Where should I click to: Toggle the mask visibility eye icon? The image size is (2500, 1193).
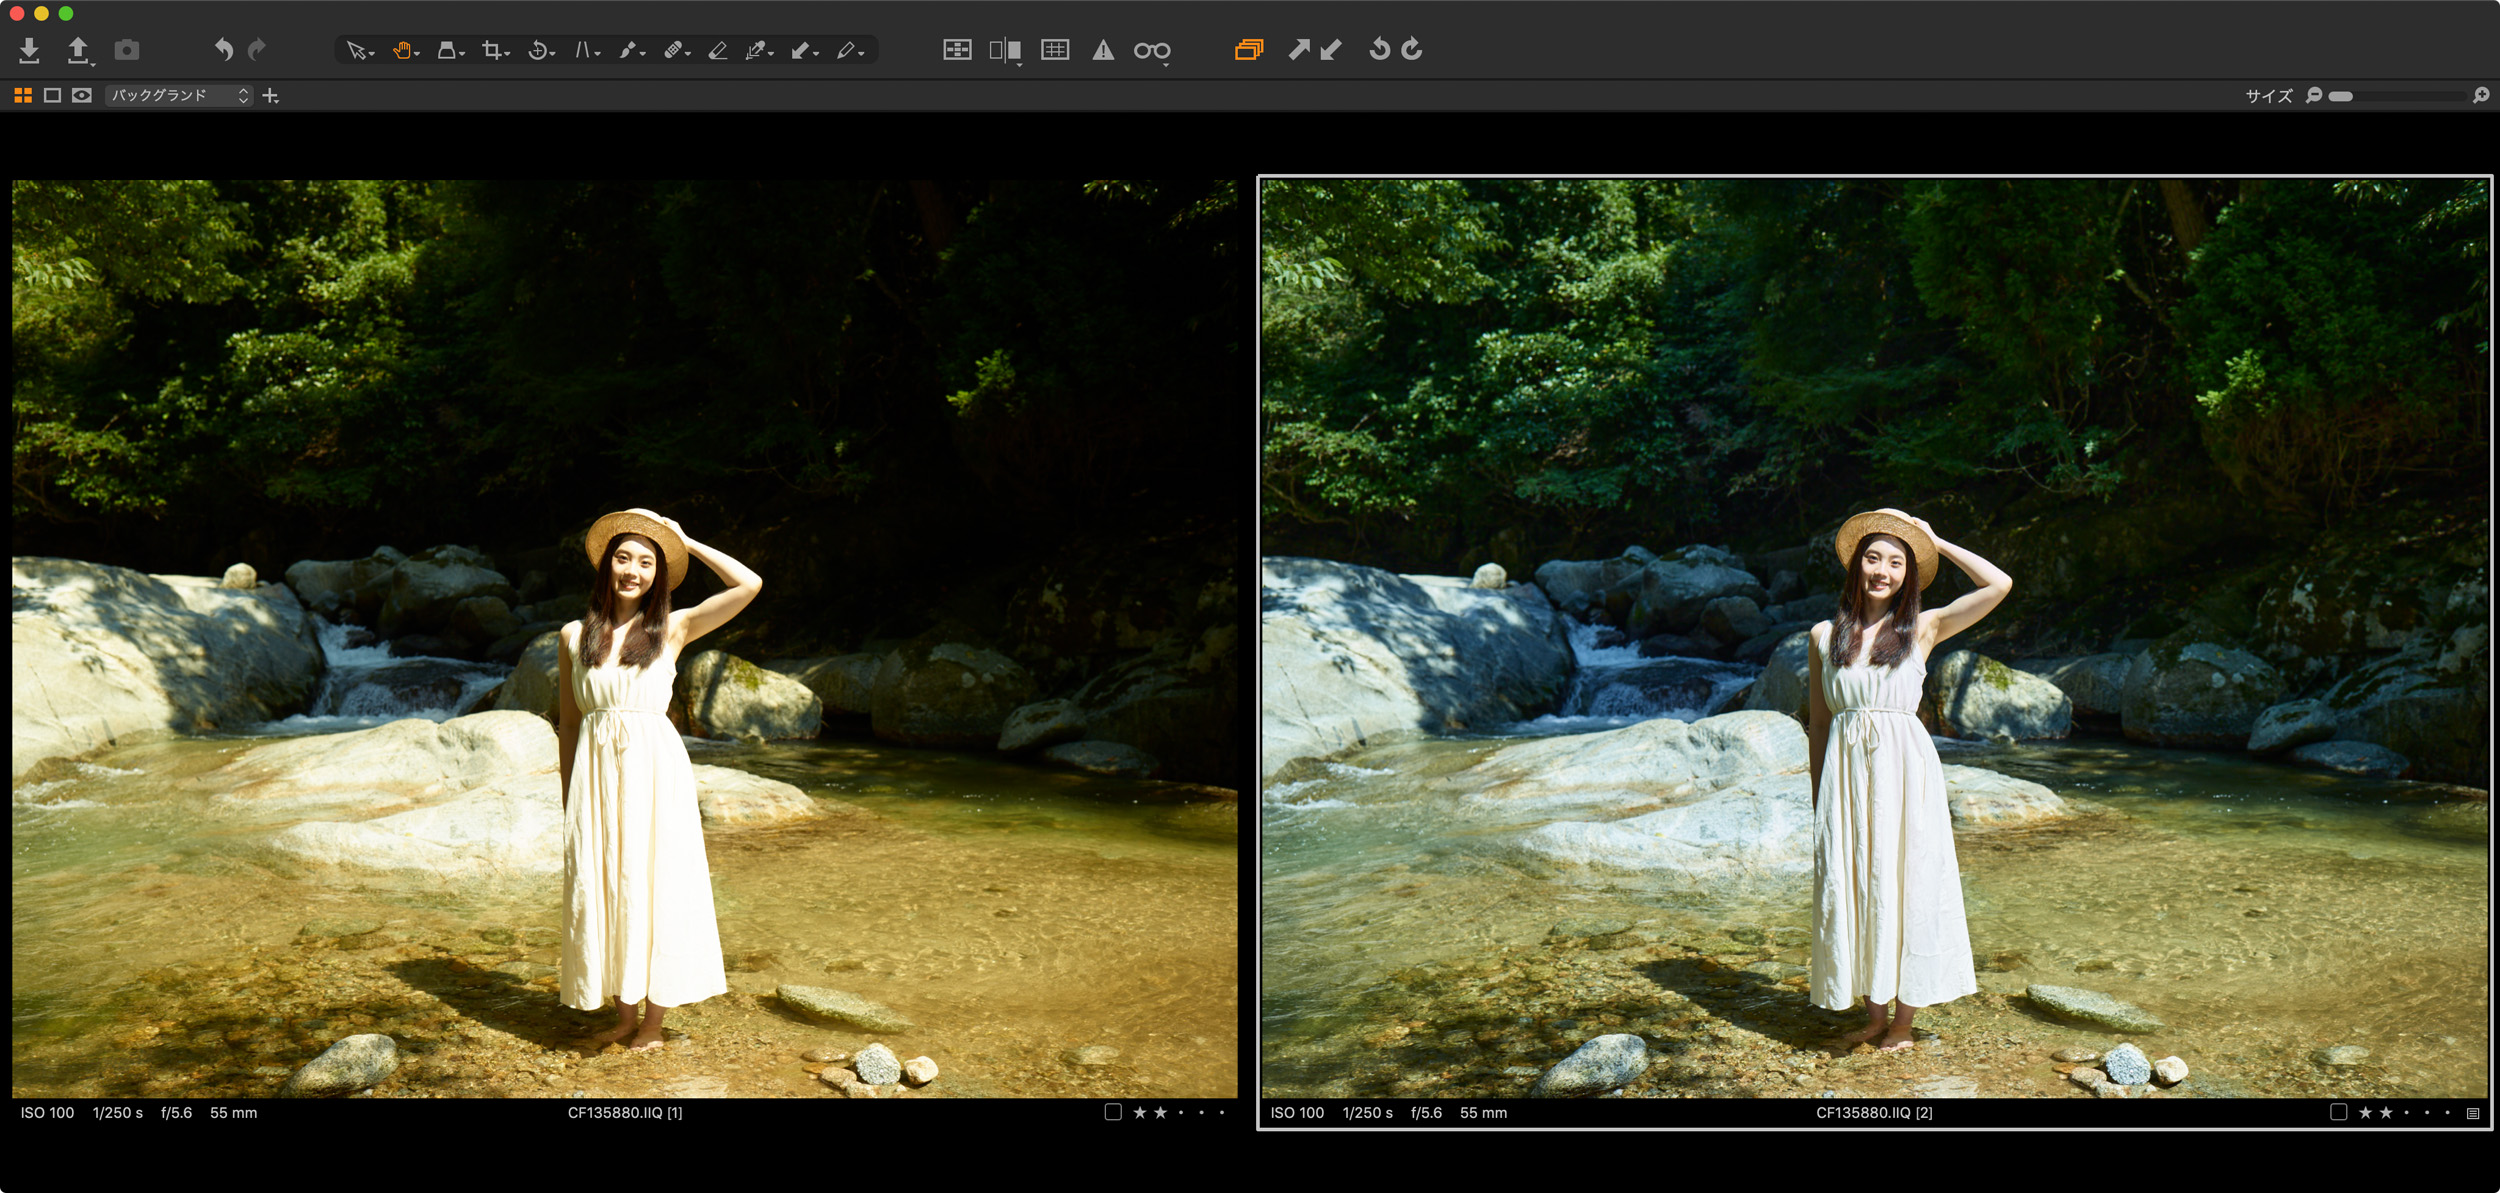[82, 95]
